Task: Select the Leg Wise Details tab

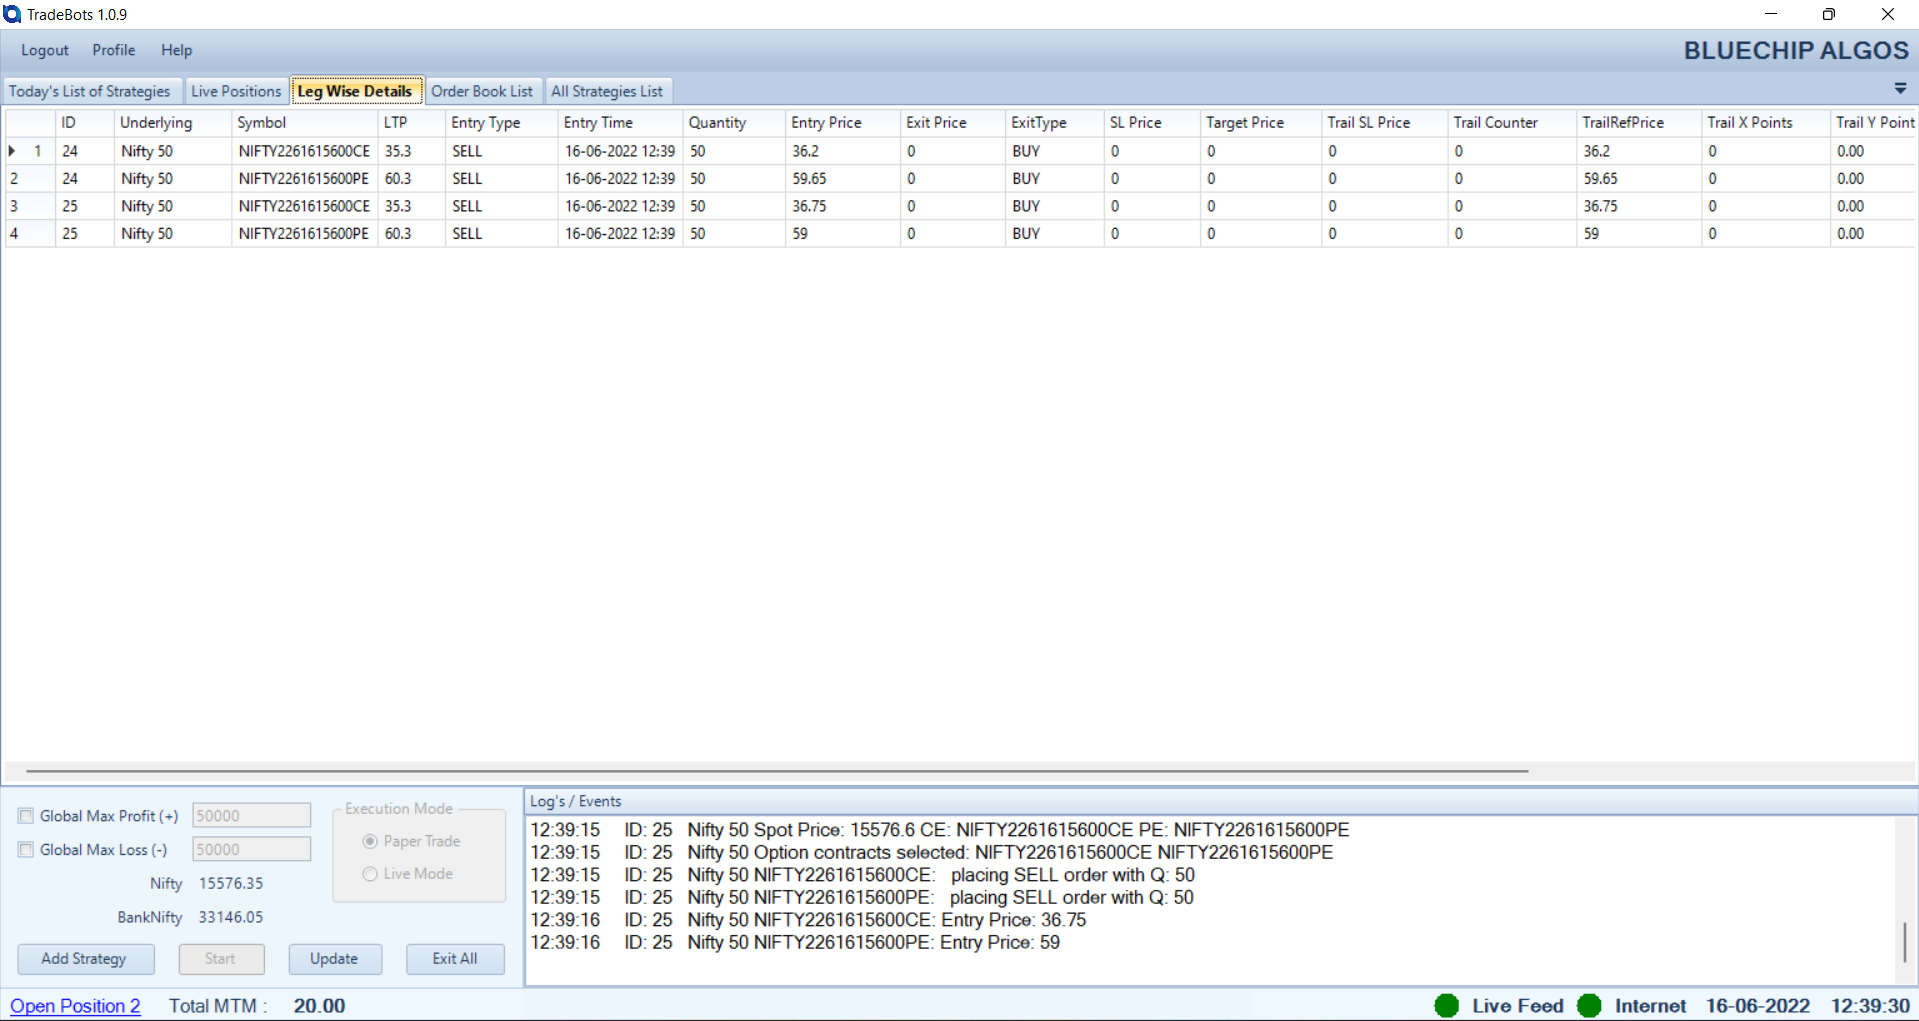Action: tap(355, 91)
